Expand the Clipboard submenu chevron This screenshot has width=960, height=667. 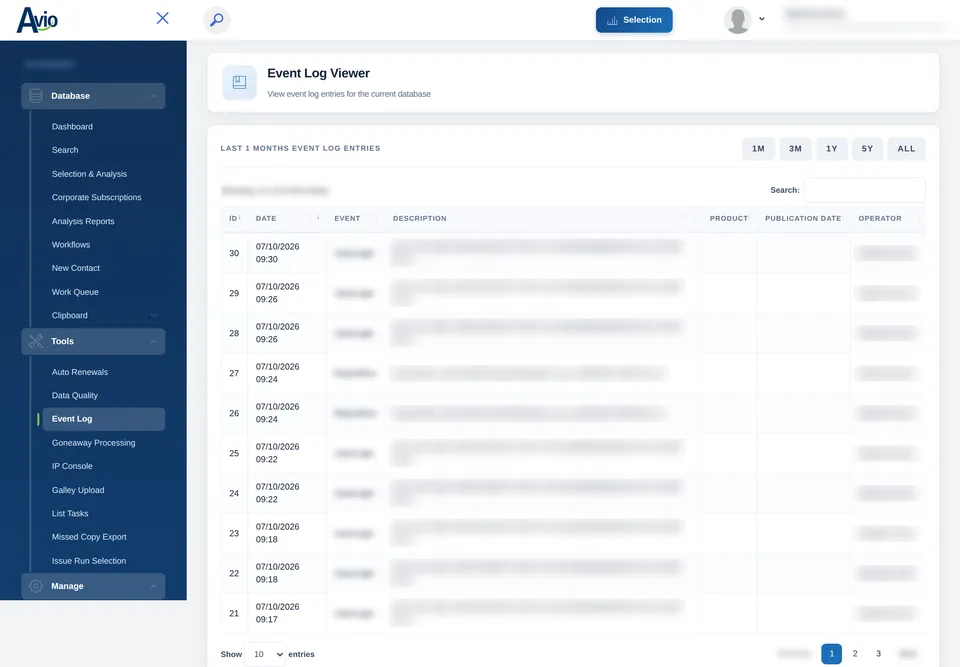[154, 315]
